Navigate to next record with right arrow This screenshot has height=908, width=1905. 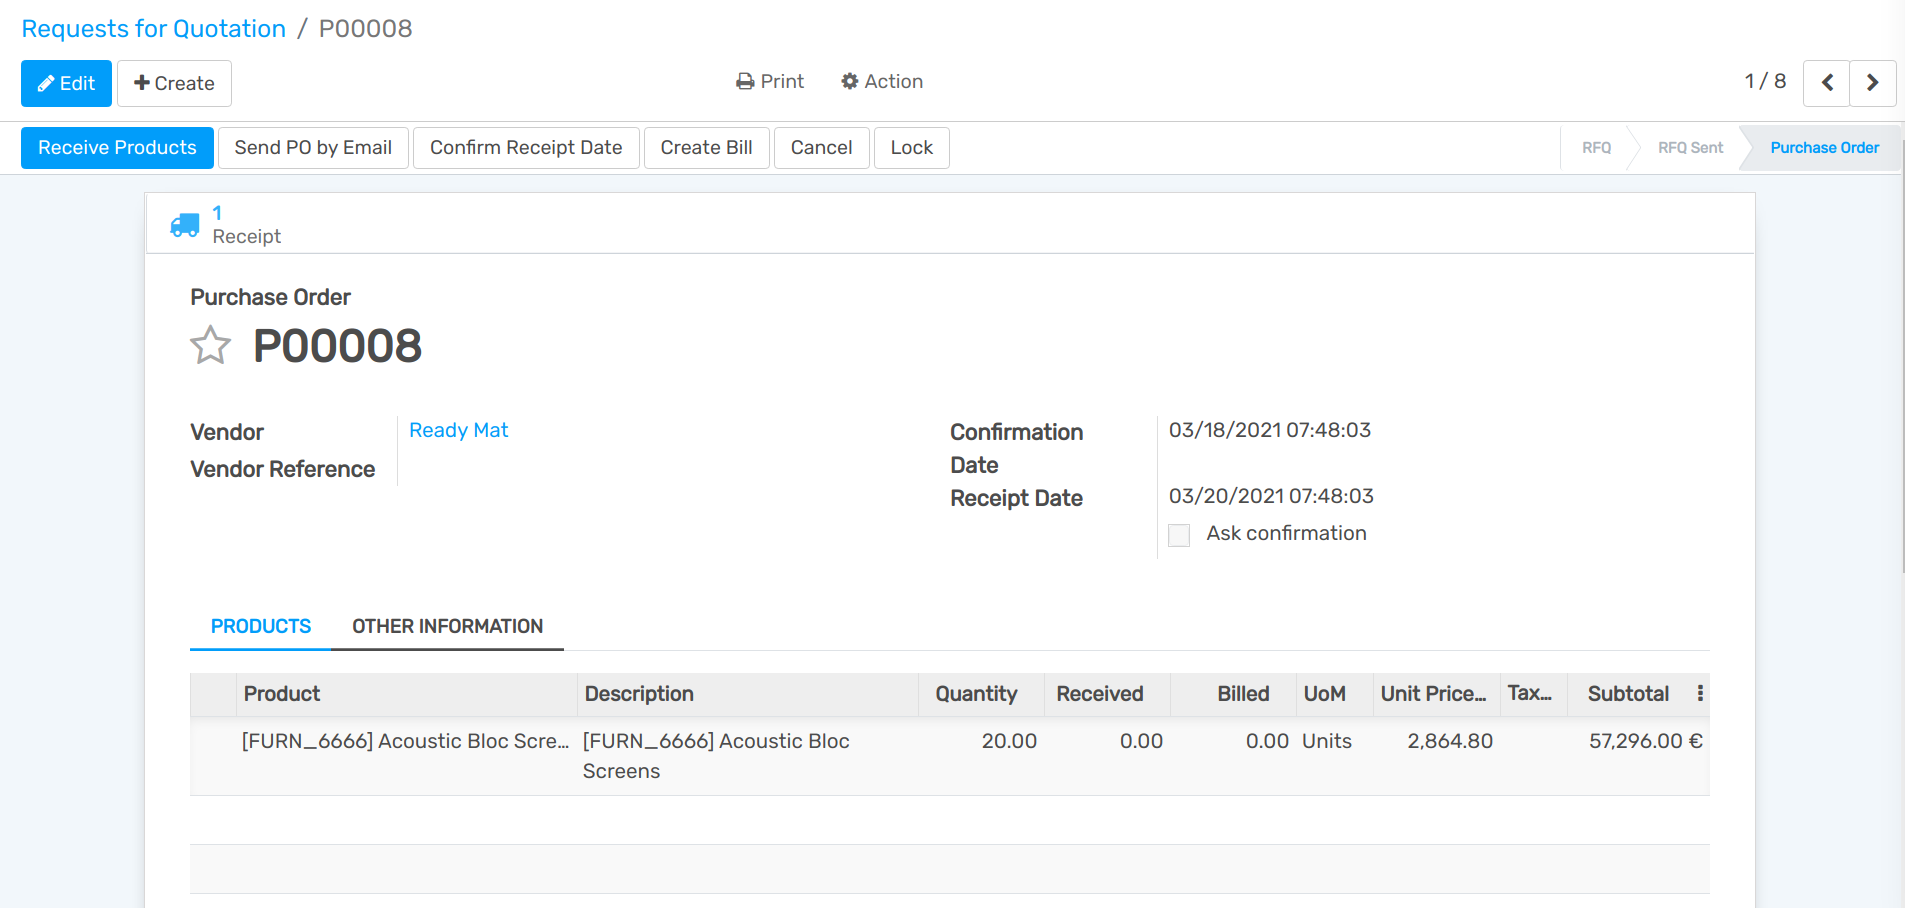pyautogui.click(x=1873, y=83)
